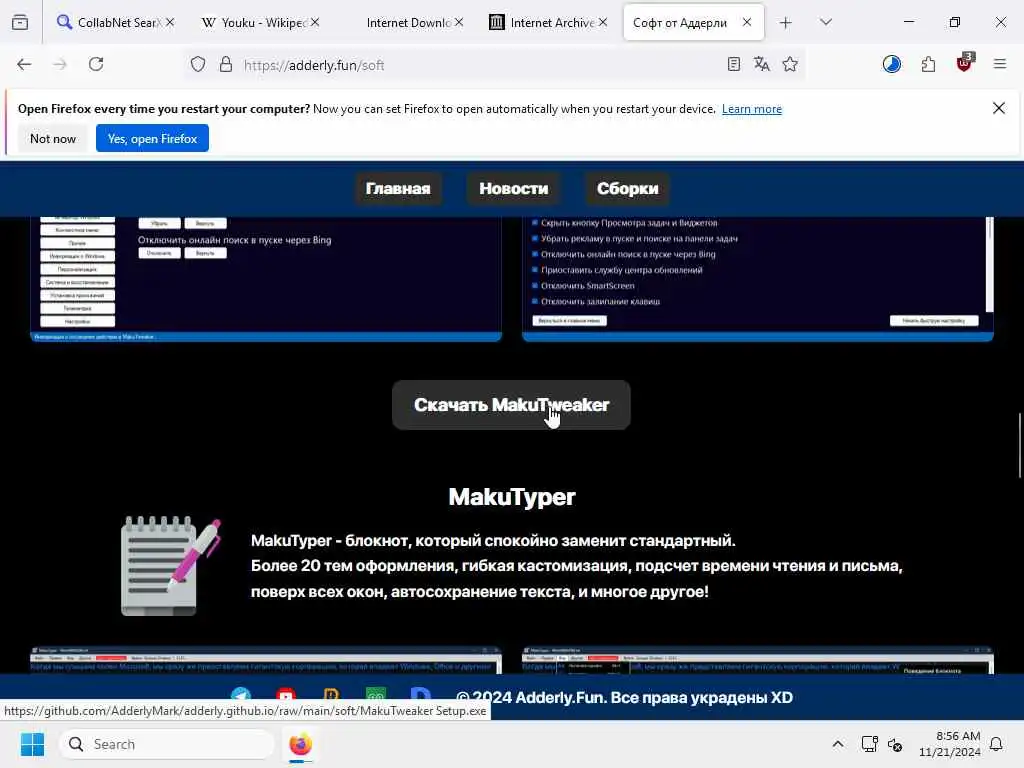
Task: Open right MakuTweaker screenshot thumbnail
Action: click(x=758, y=279)
